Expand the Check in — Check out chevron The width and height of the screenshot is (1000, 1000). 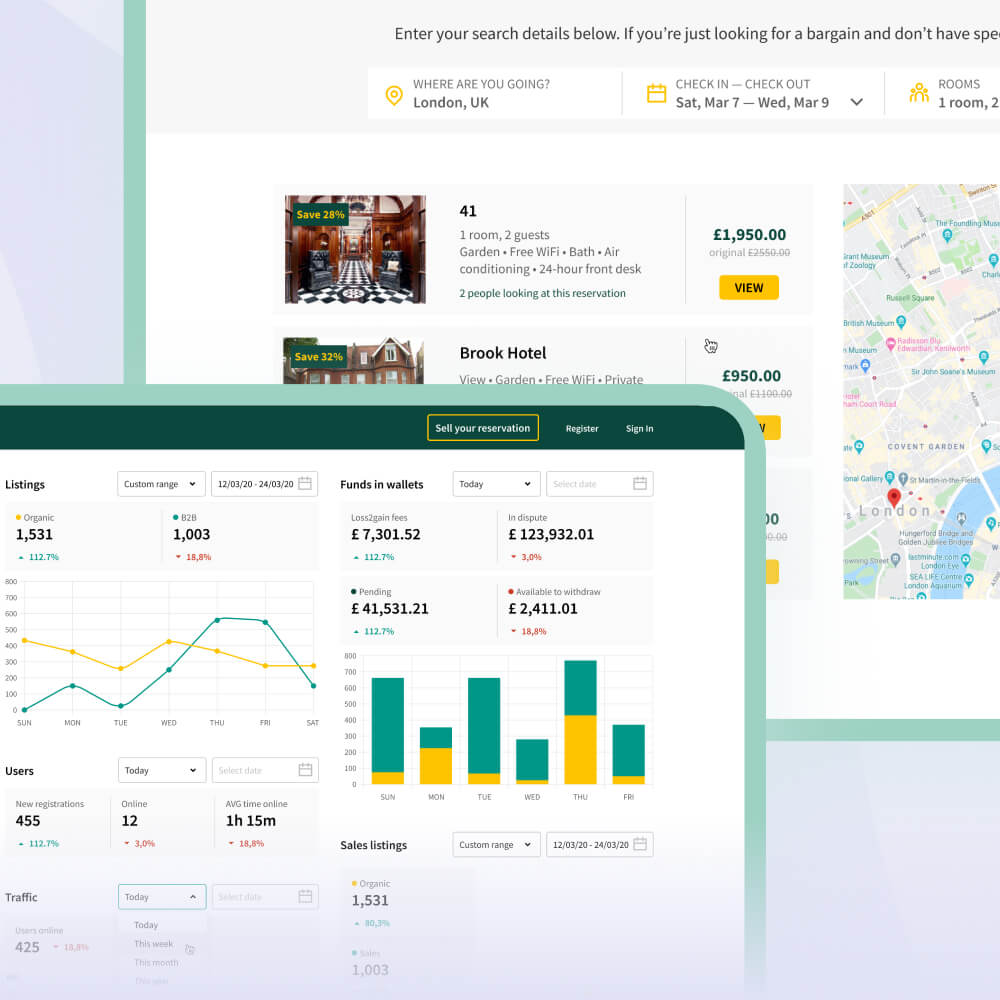point(857,102)
